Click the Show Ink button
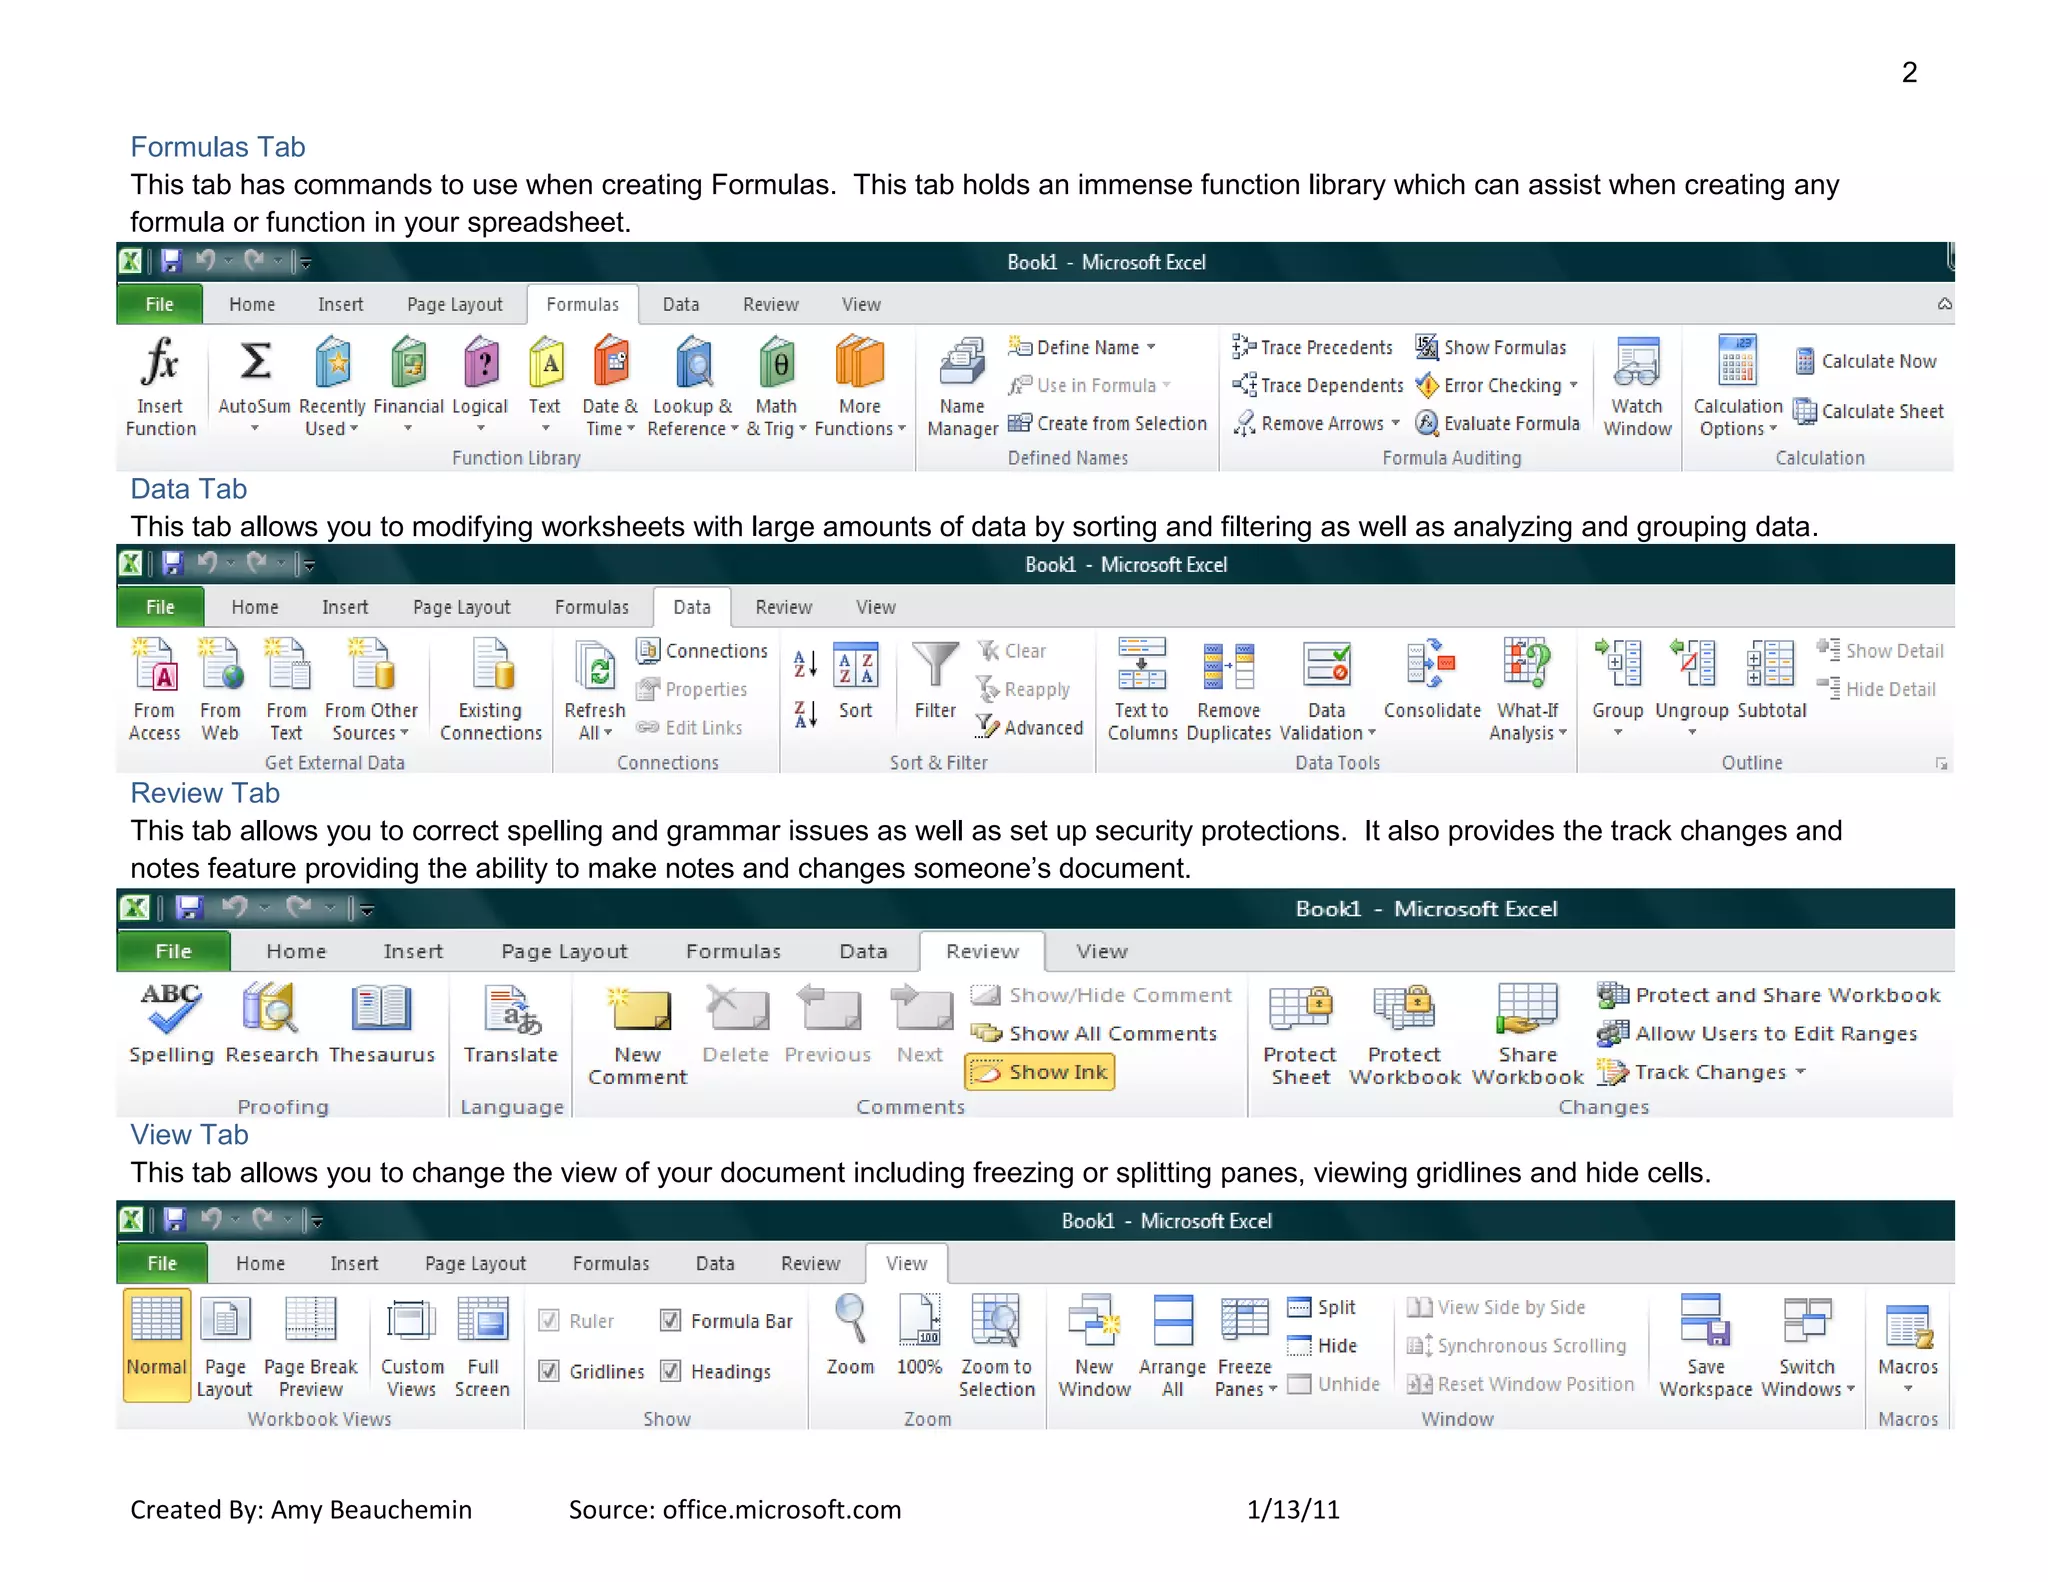 (1040, 1072)
